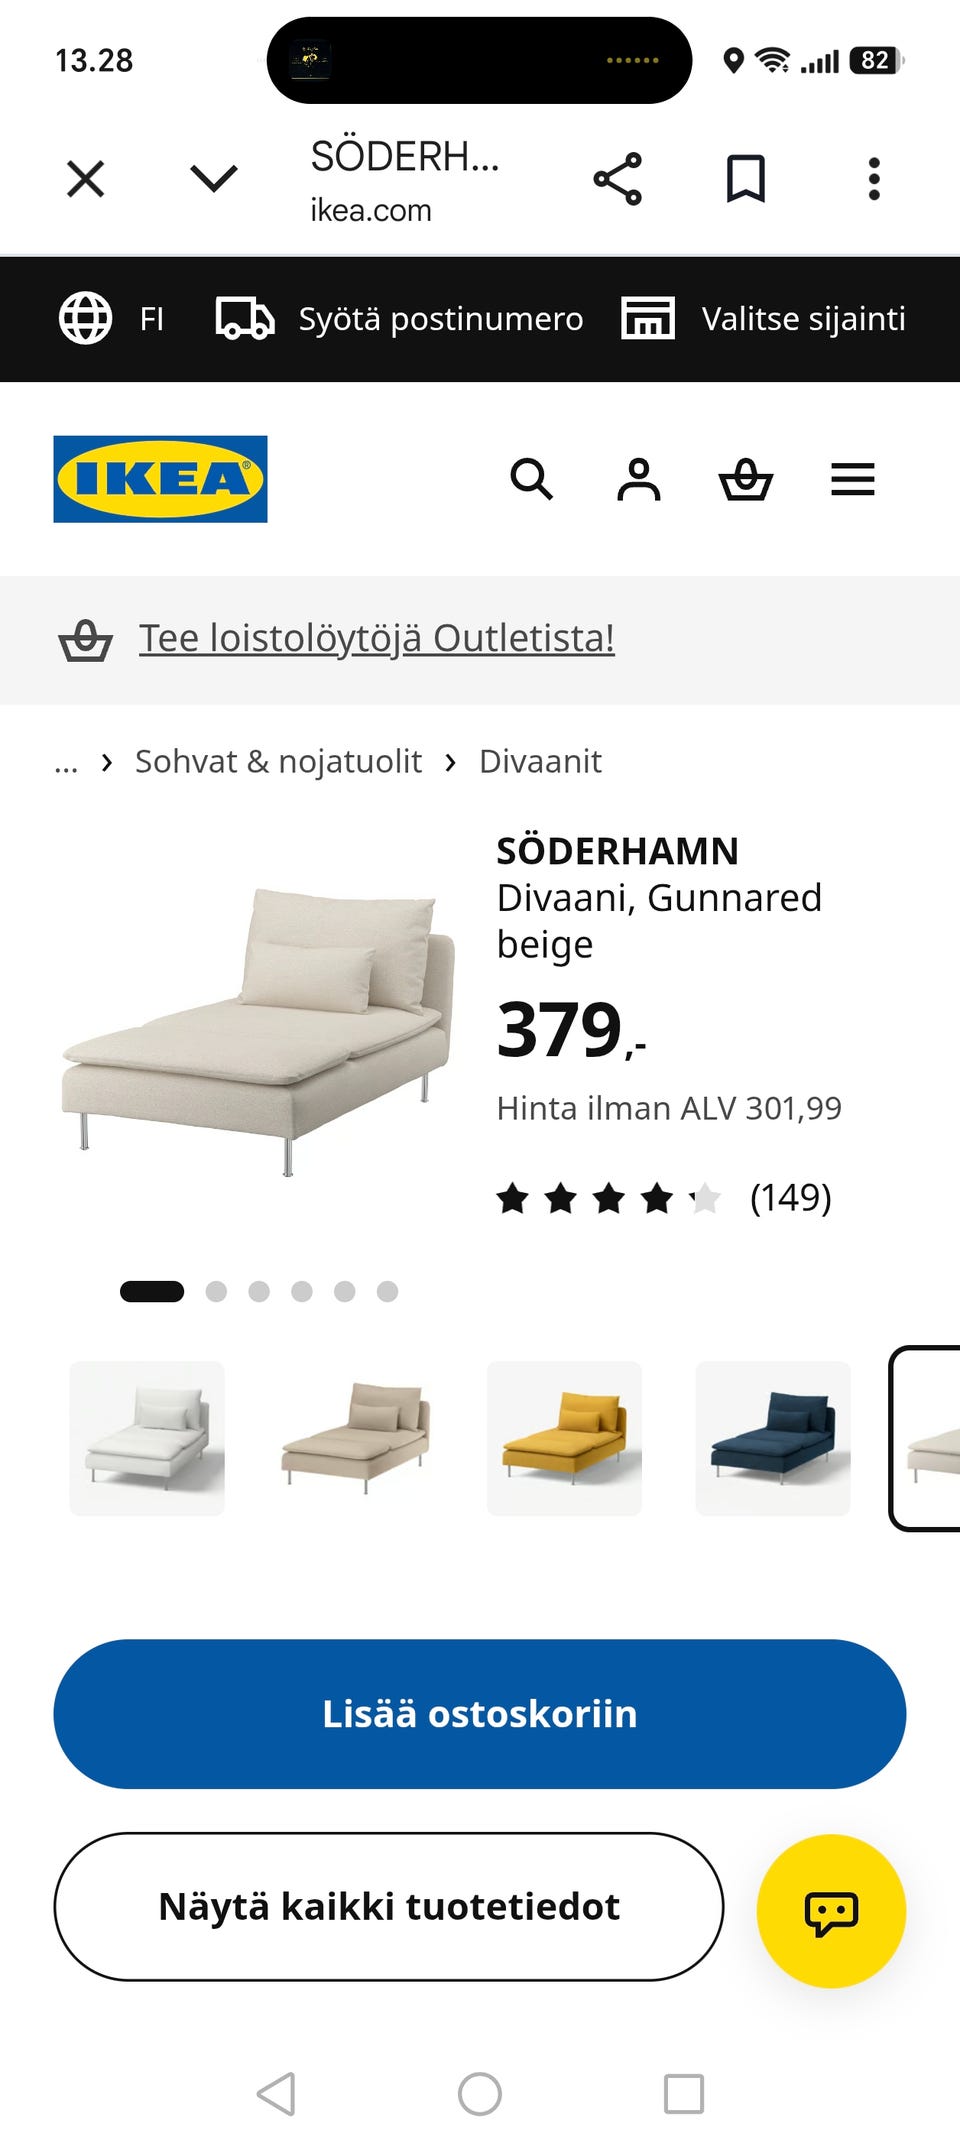960x2146 pixels.
Task: Select the dark blue divaani color variant
Action: tap(773, 1438)
